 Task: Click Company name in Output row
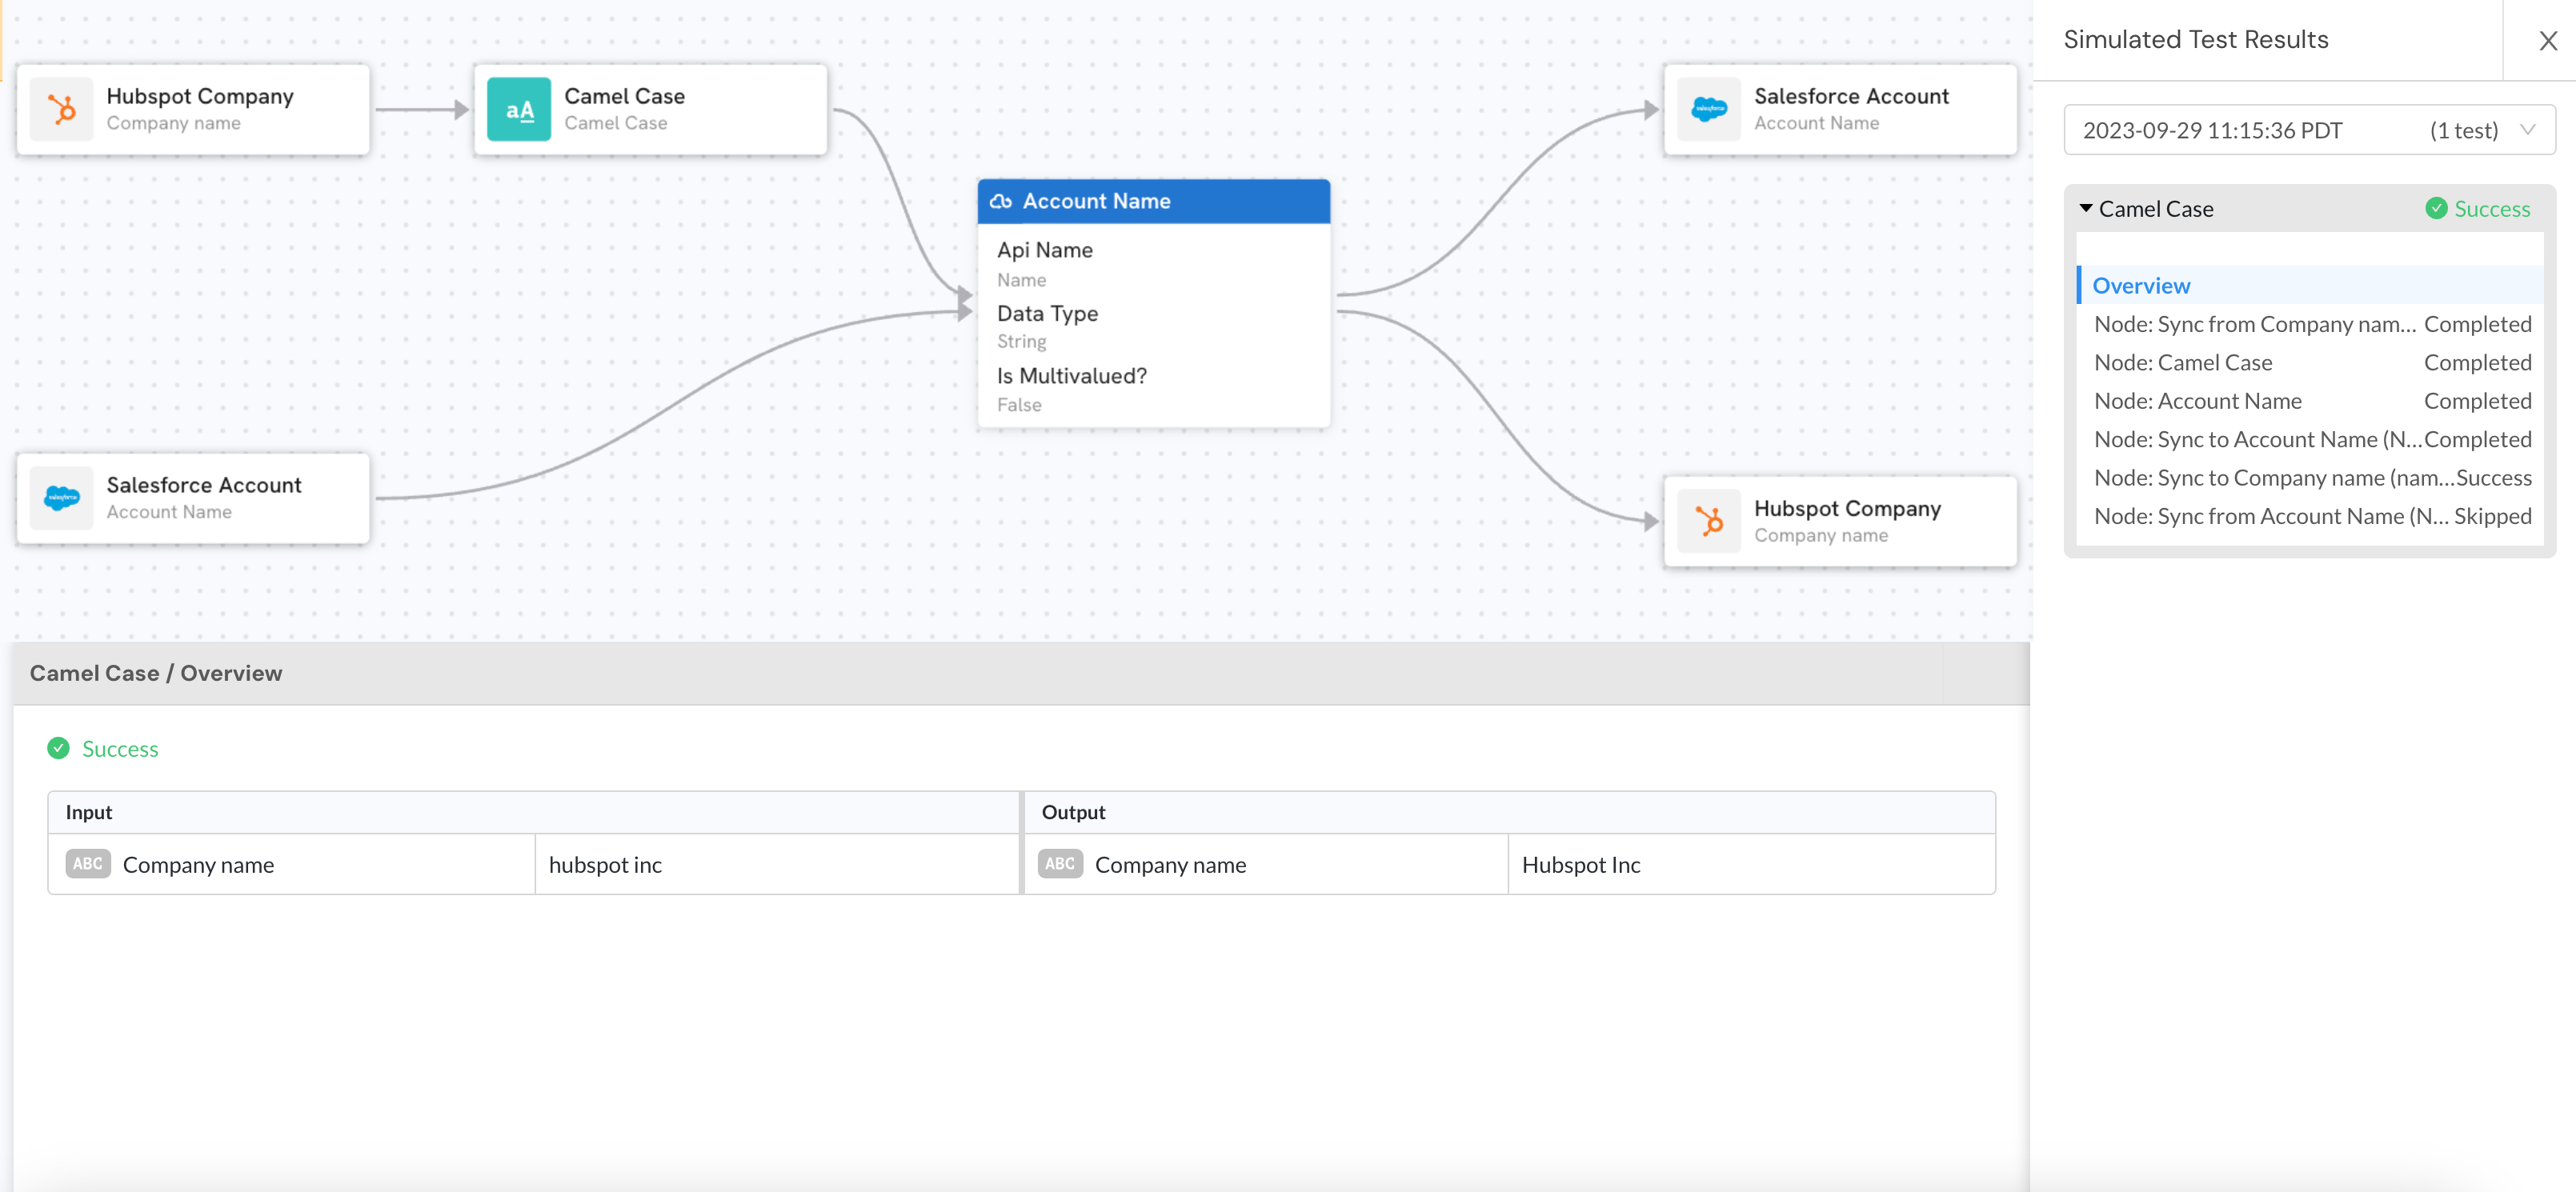pyautogui.click(x=1170, y=865)
